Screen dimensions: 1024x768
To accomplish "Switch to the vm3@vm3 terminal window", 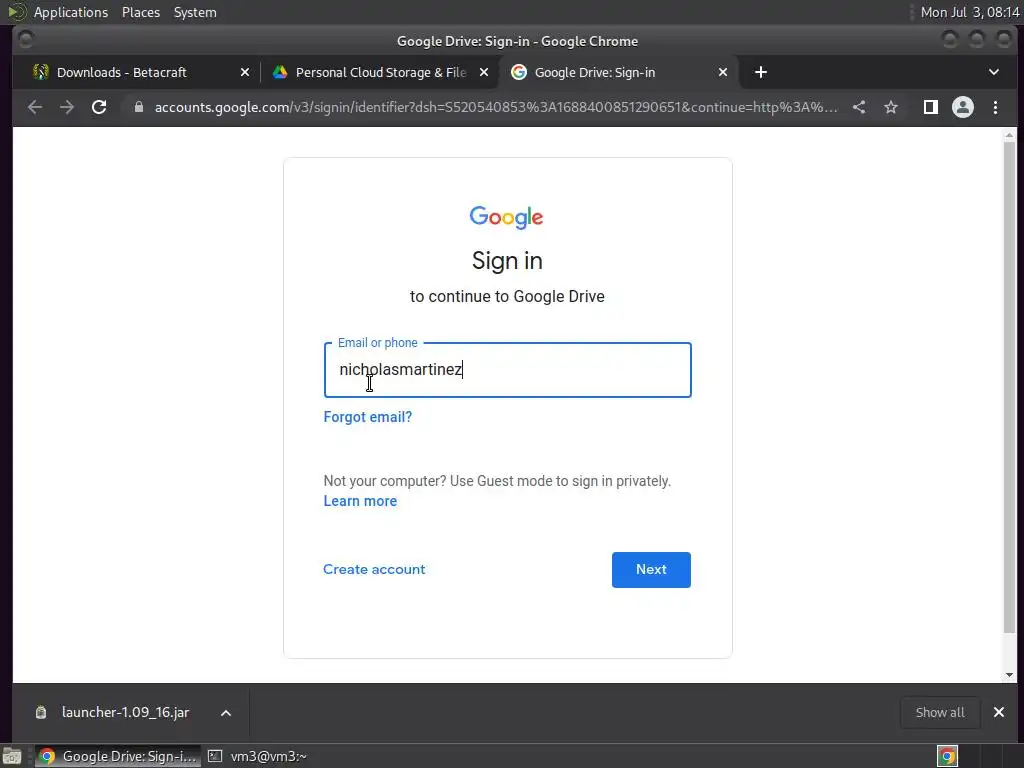I will pyautogui.click(x=257, y=756).
